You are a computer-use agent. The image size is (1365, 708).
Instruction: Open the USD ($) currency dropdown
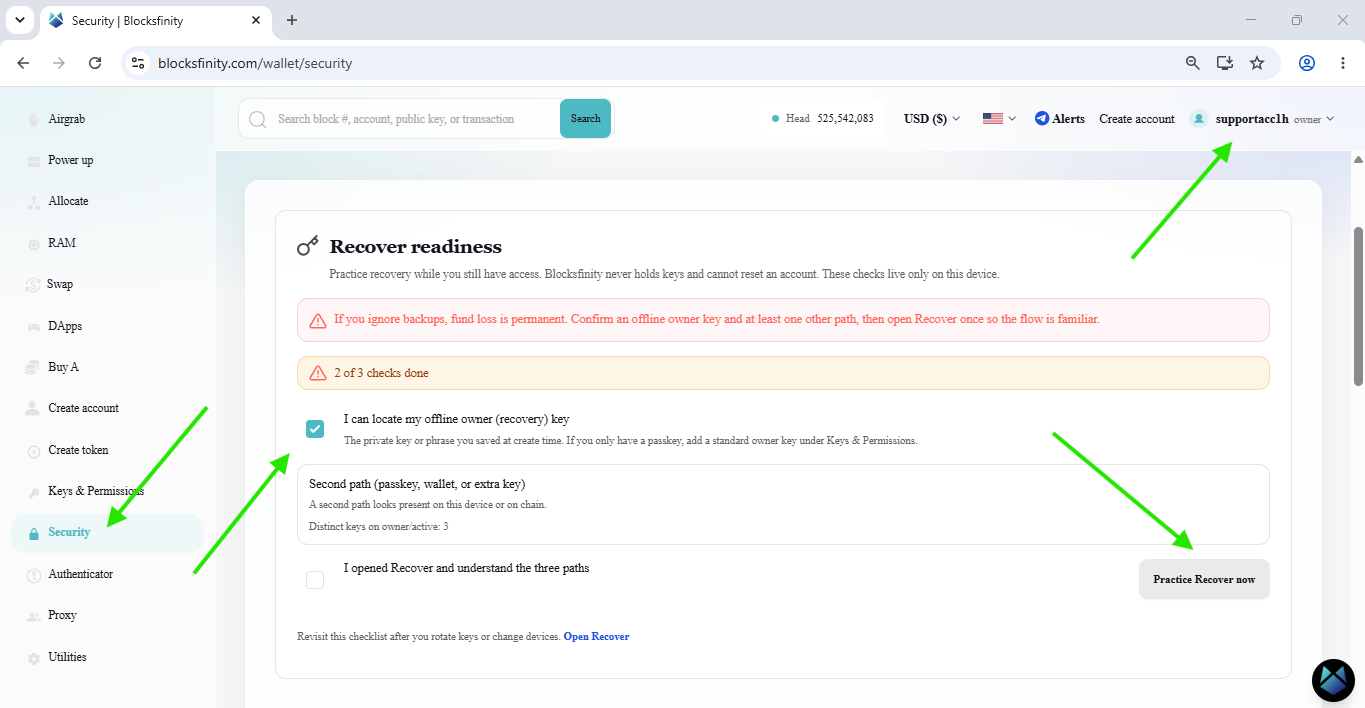tap(932, 119)
